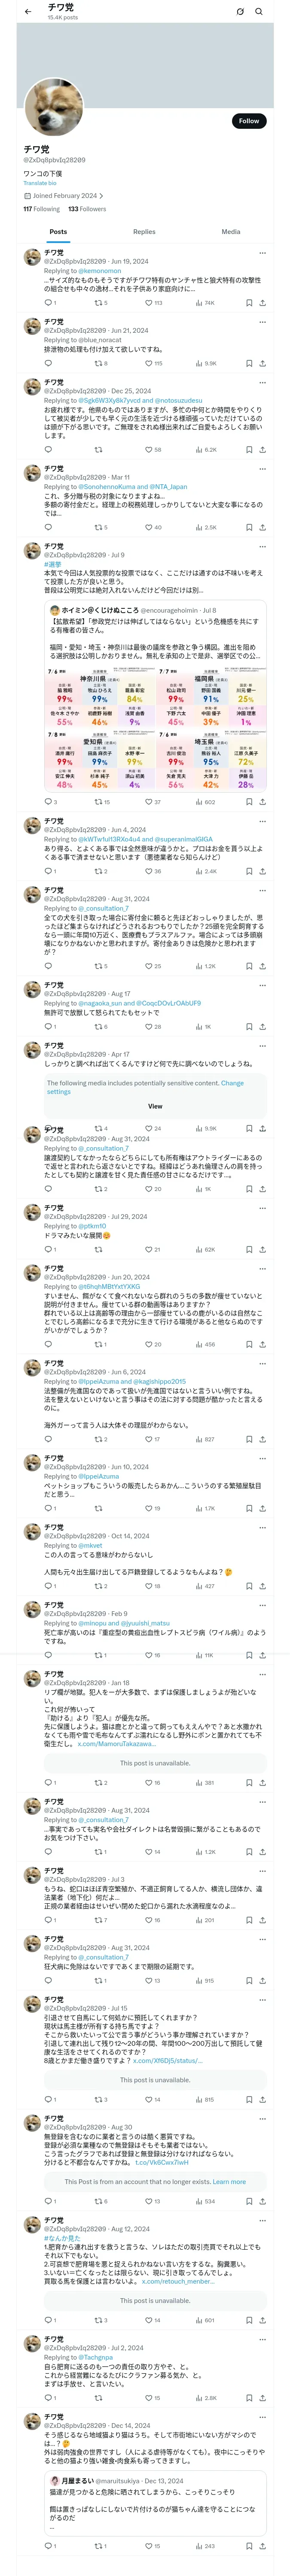Go back using the top-left arrow
The image size is (290, 2576).
coord(27,12)
